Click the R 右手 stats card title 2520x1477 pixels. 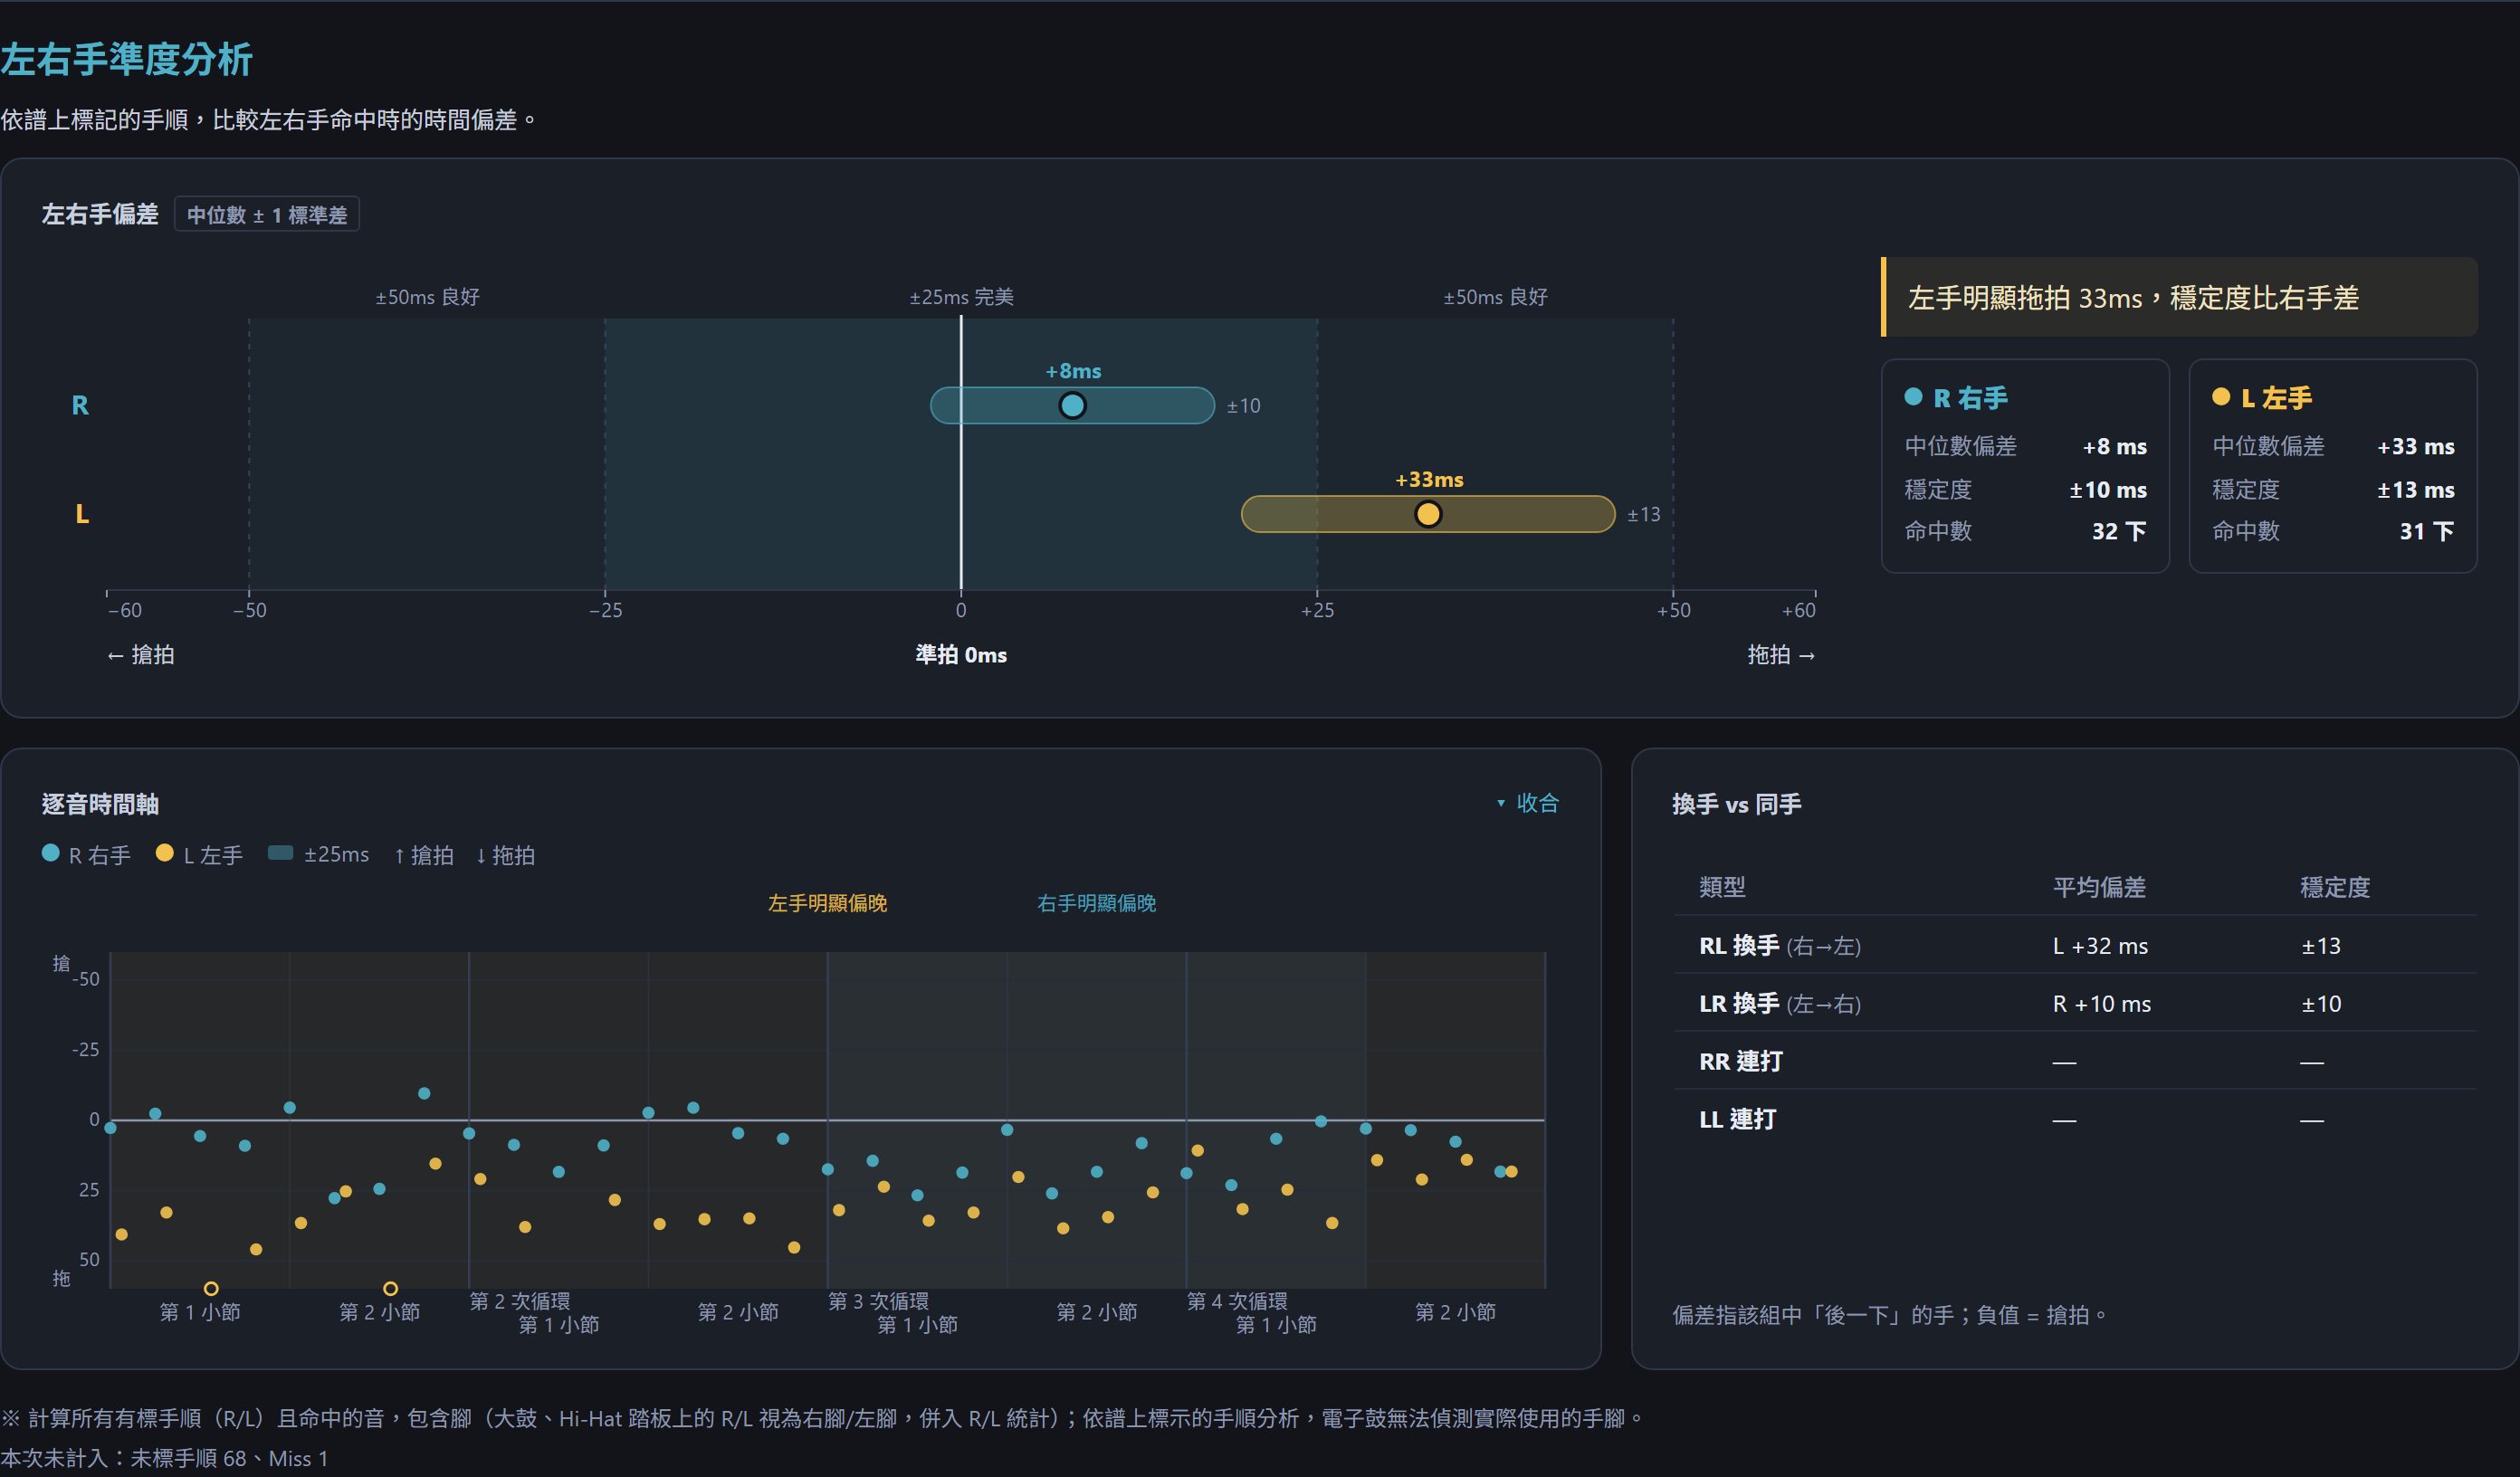click(1956, 398)
